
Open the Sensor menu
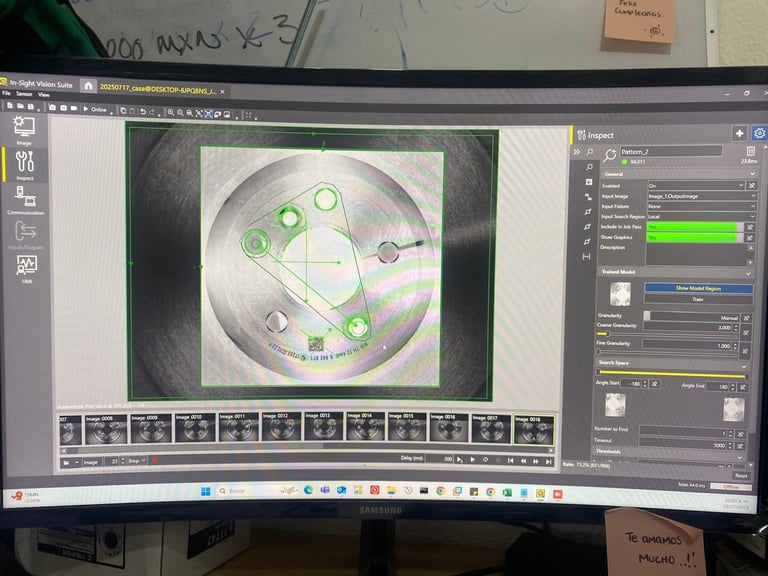pyautogui.click(x=24, y=94)
